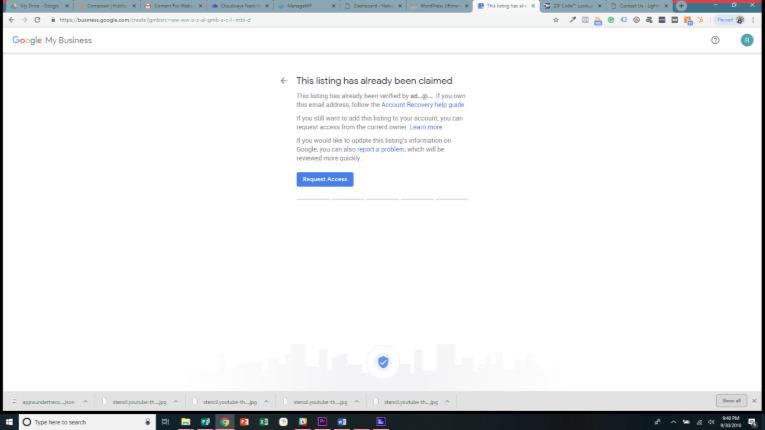Viewport: 765px width, 430px height.
Task: Click the orange HubSpot extension icon
Action: point(701,20)
